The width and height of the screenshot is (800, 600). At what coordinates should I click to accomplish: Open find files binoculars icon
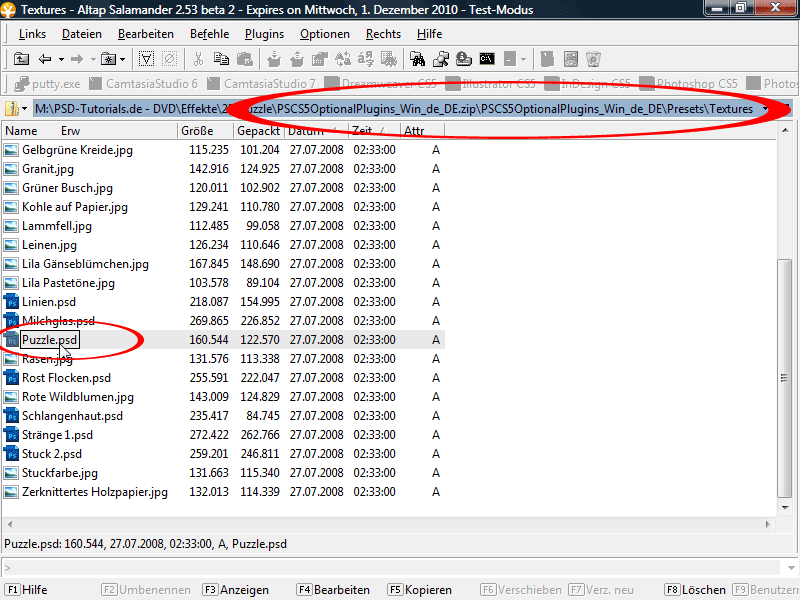point(417,59)
